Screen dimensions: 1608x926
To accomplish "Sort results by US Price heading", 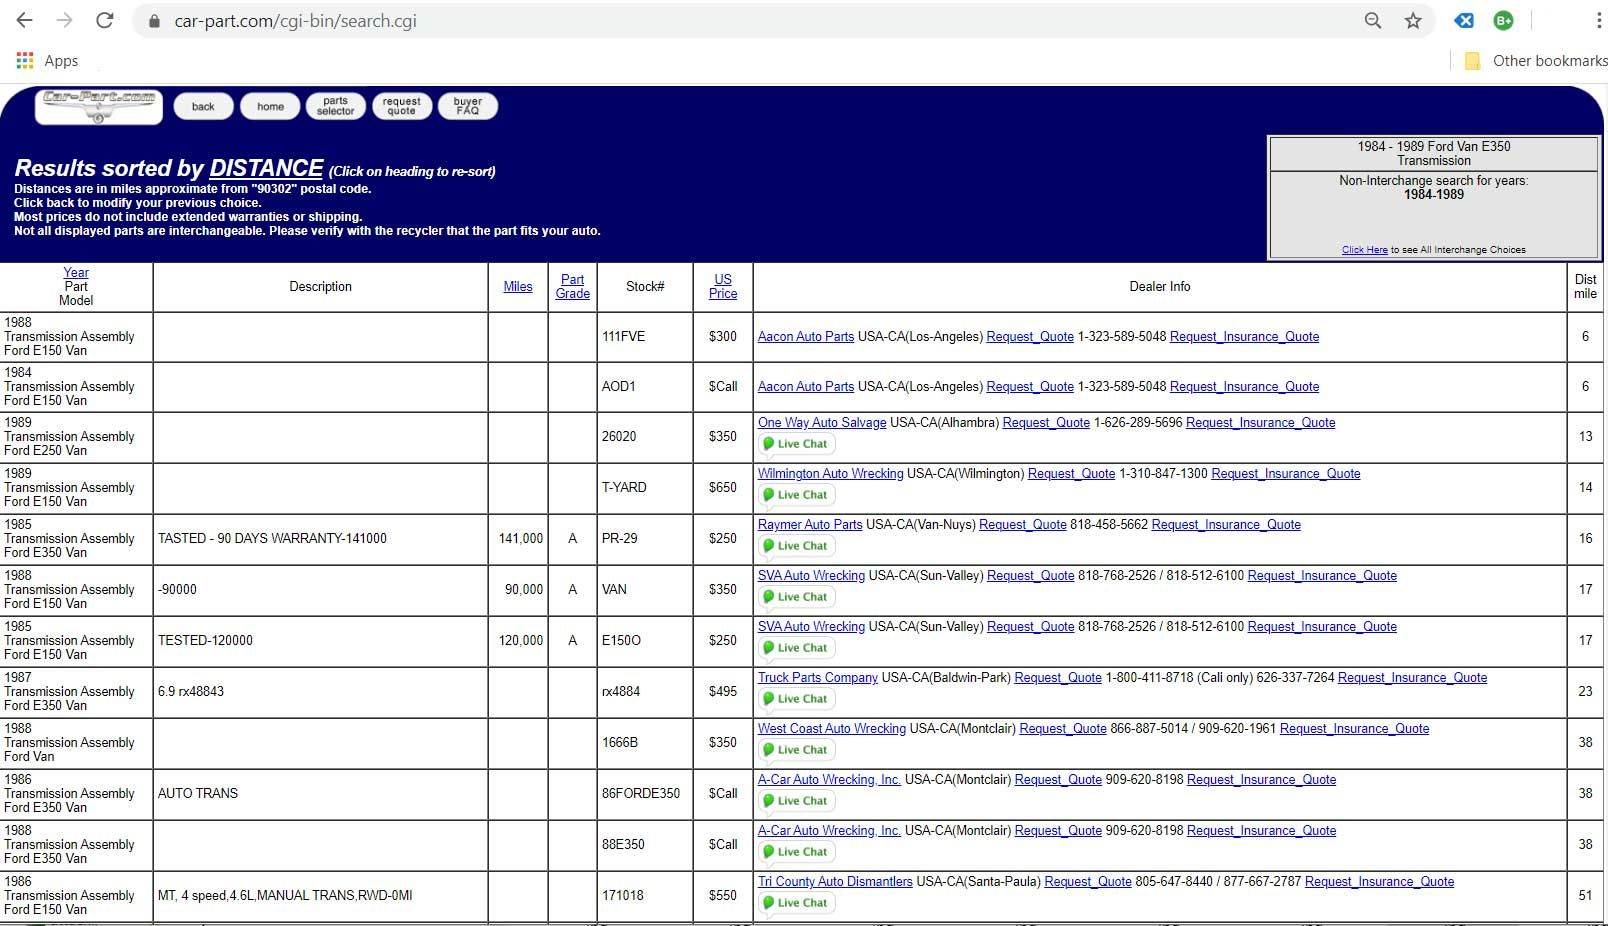I will 722,287.
